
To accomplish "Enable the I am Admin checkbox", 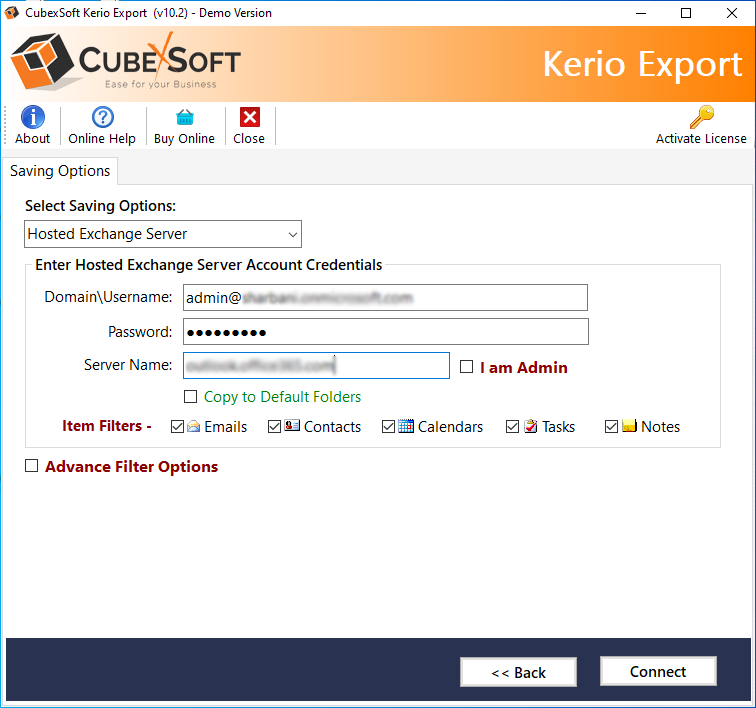I will point(466,367).
